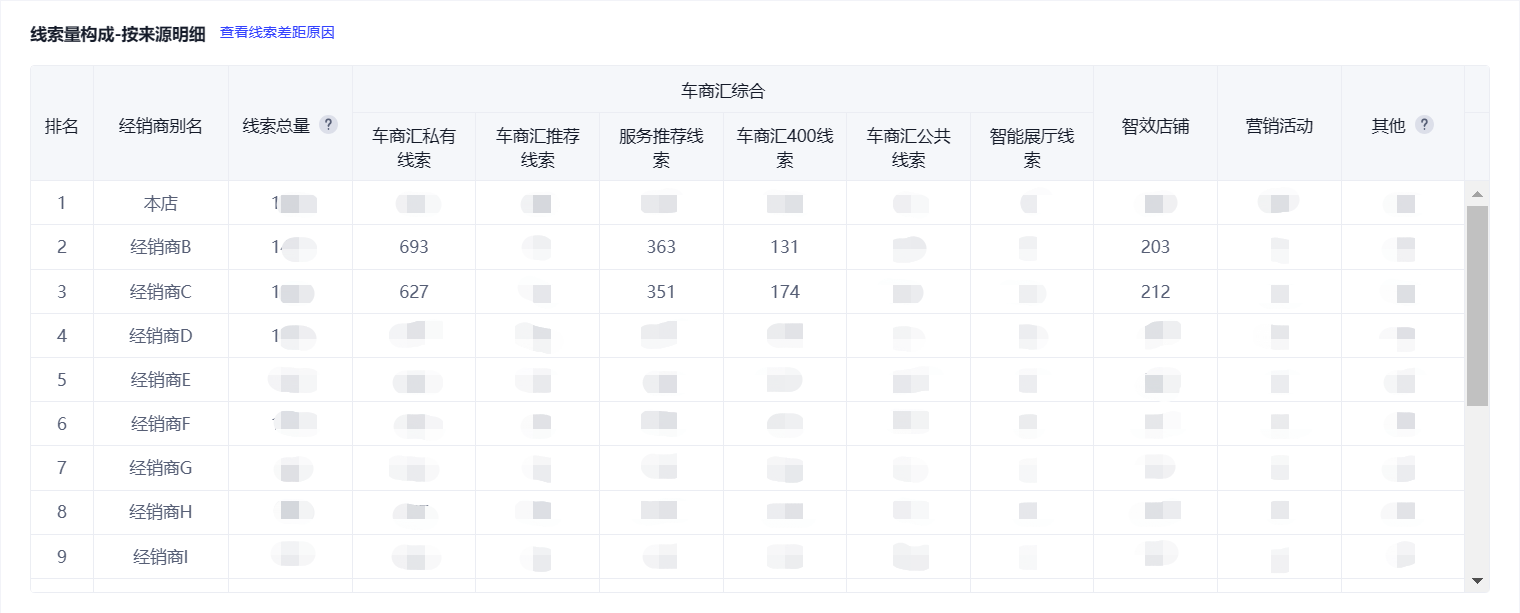The height and width of the screenshot is (613, 1520).
Task: Select 车商汇私有线索 column header
Action: pyautogui.click(x=414, y=147)
